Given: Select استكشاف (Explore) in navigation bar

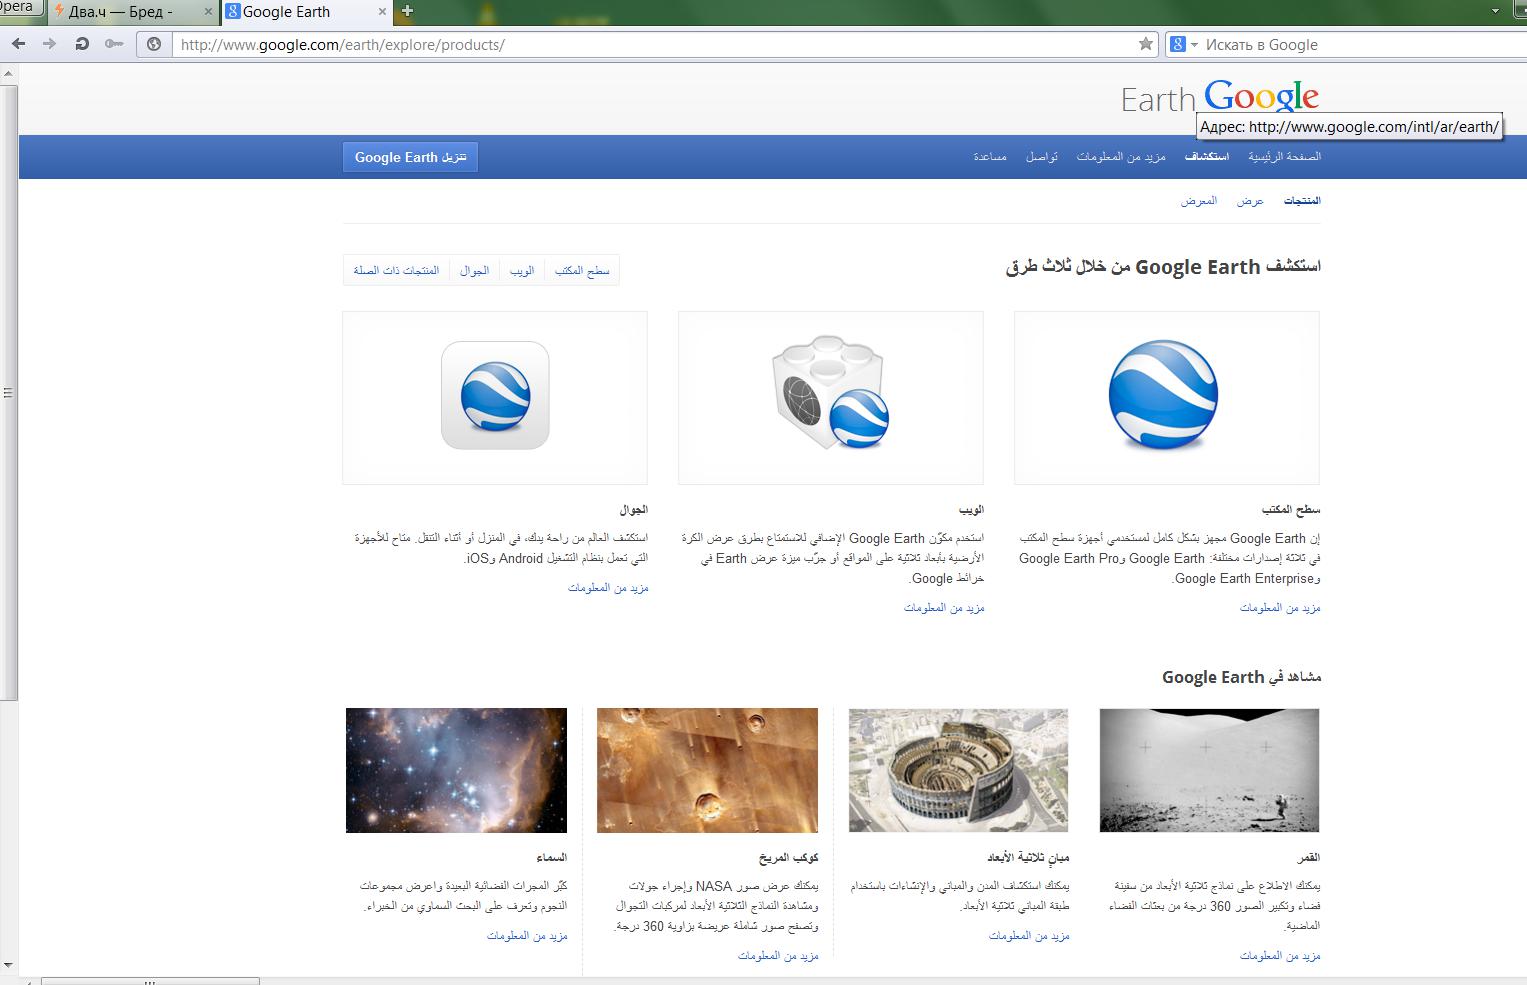Looking at the screenshot, I should (x=1207, y=157).
